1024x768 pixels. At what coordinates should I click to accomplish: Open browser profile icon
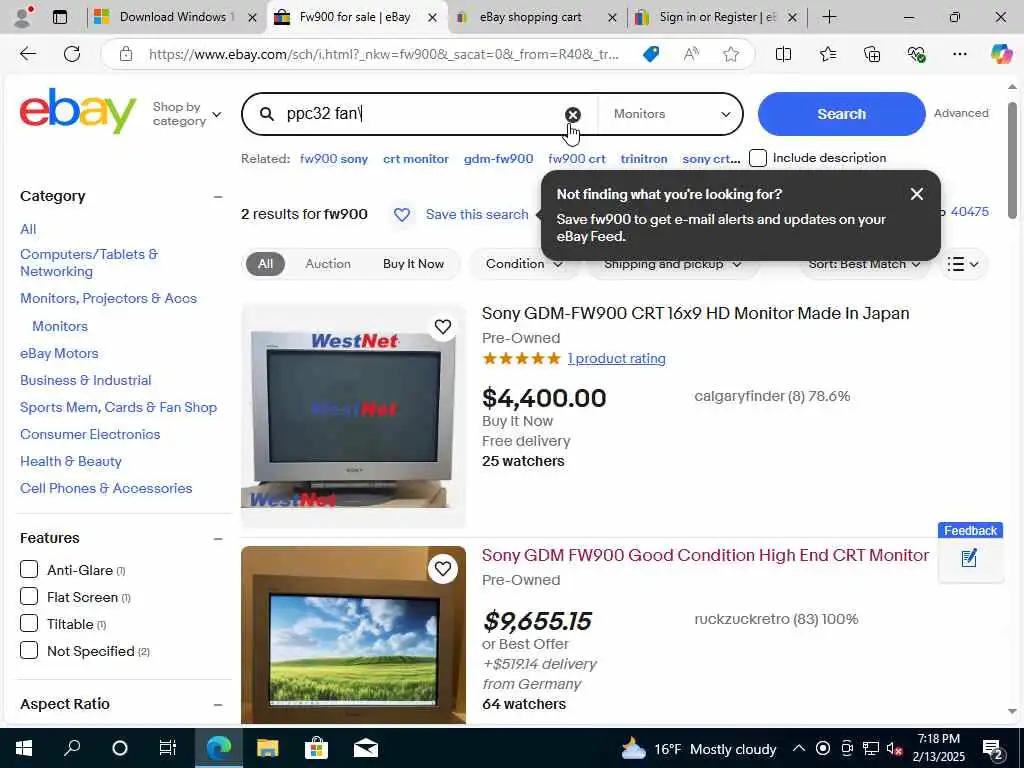click(23, 17)
